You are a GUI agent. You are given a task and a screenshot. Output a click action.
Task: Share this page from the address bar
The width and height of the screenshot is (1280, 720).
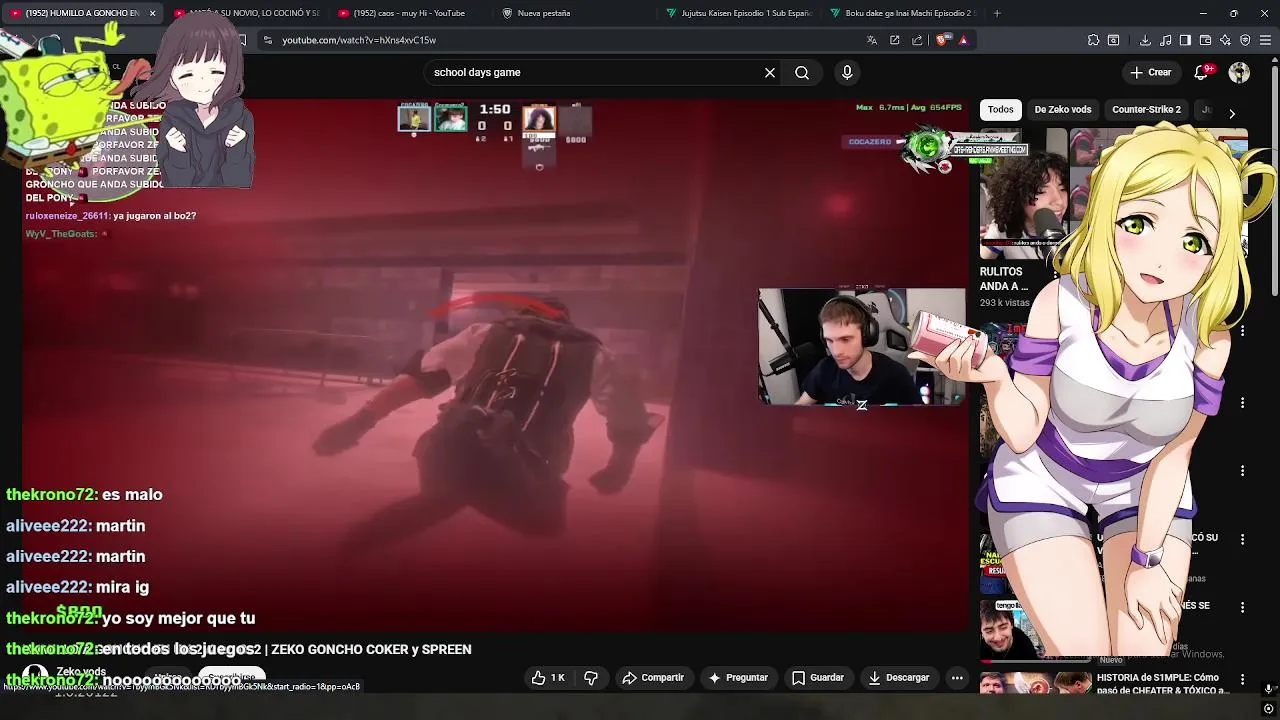pyautogui.click(x=917, y=40)
